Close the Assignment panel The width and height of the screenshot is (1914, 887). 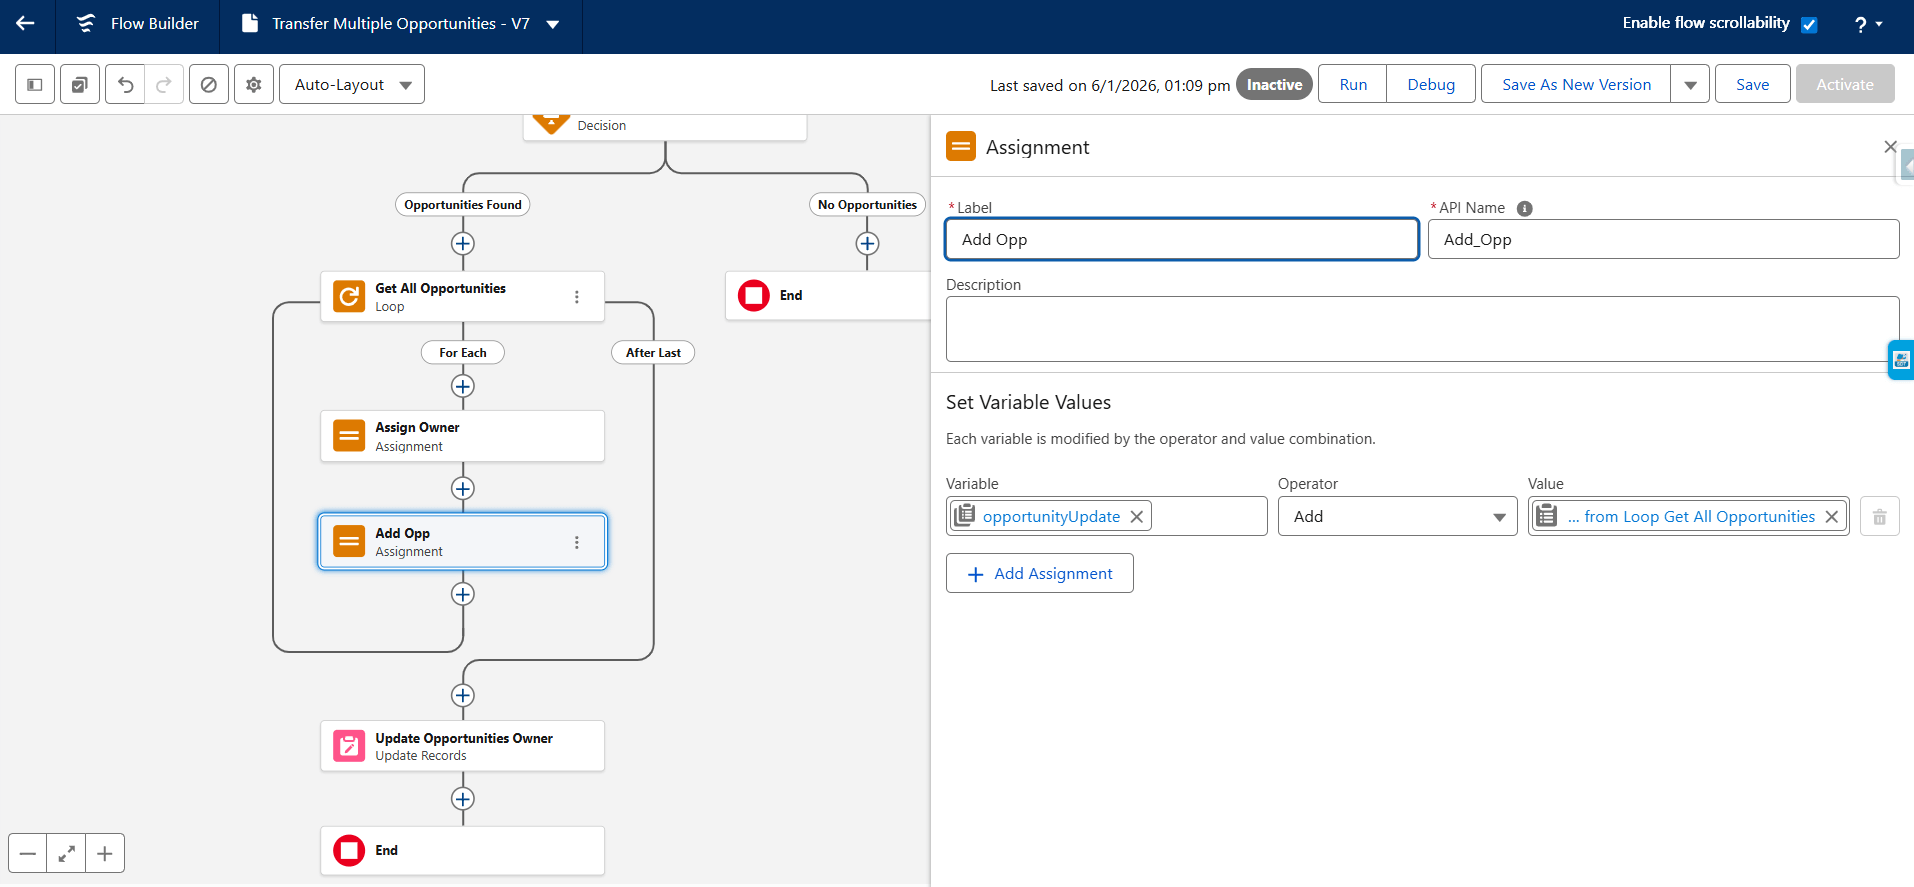1890,147
